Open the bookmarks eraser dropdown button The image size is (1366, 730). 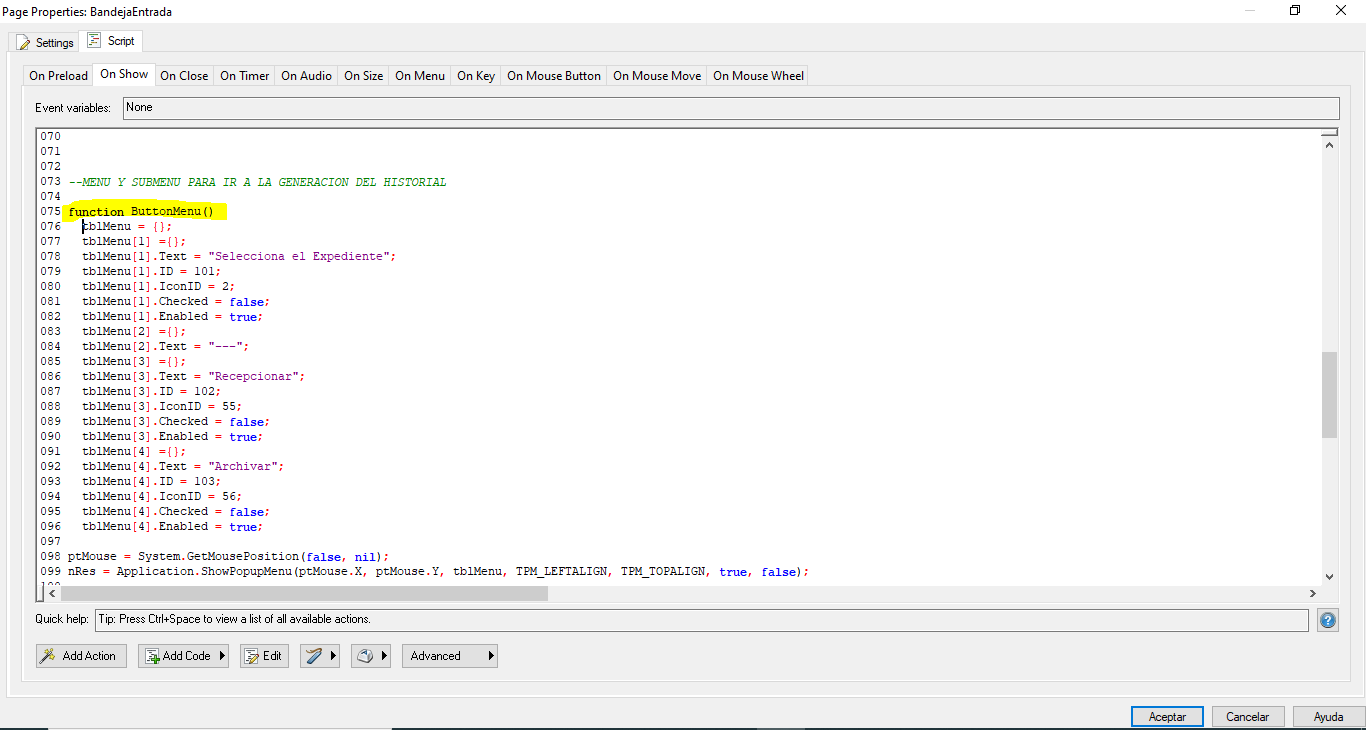pos(370,656)
